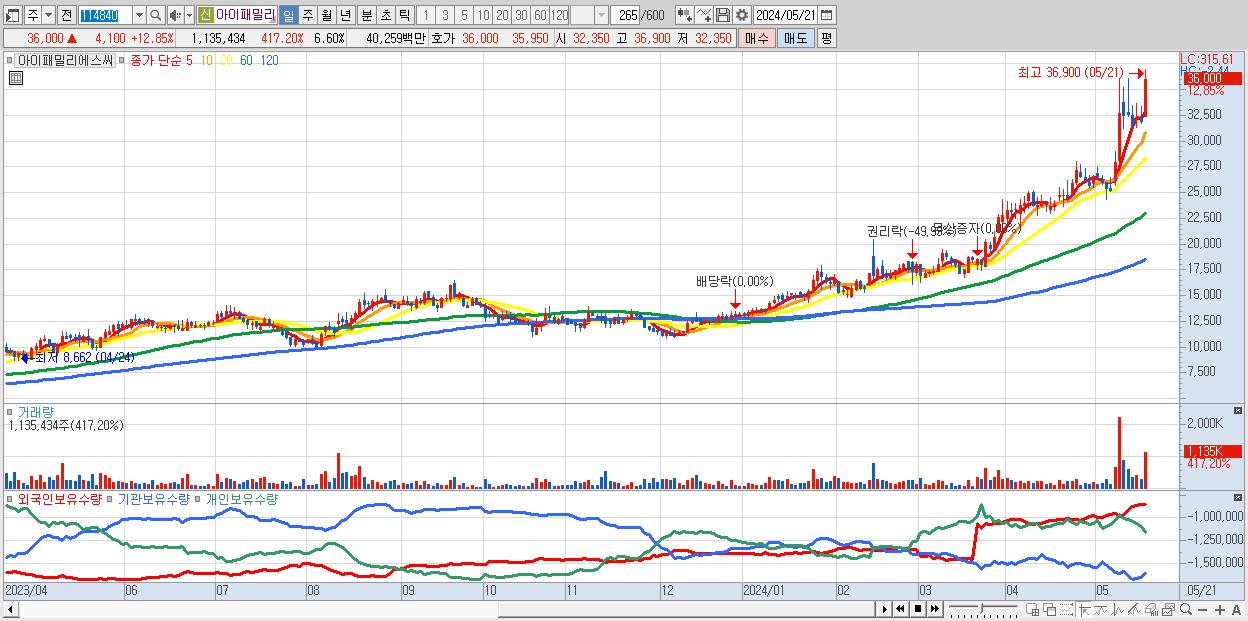The width and height of the screenshot is (1248, 621).
Task: Open the 주 type dropdown arrow
Action: coord(49,15)
